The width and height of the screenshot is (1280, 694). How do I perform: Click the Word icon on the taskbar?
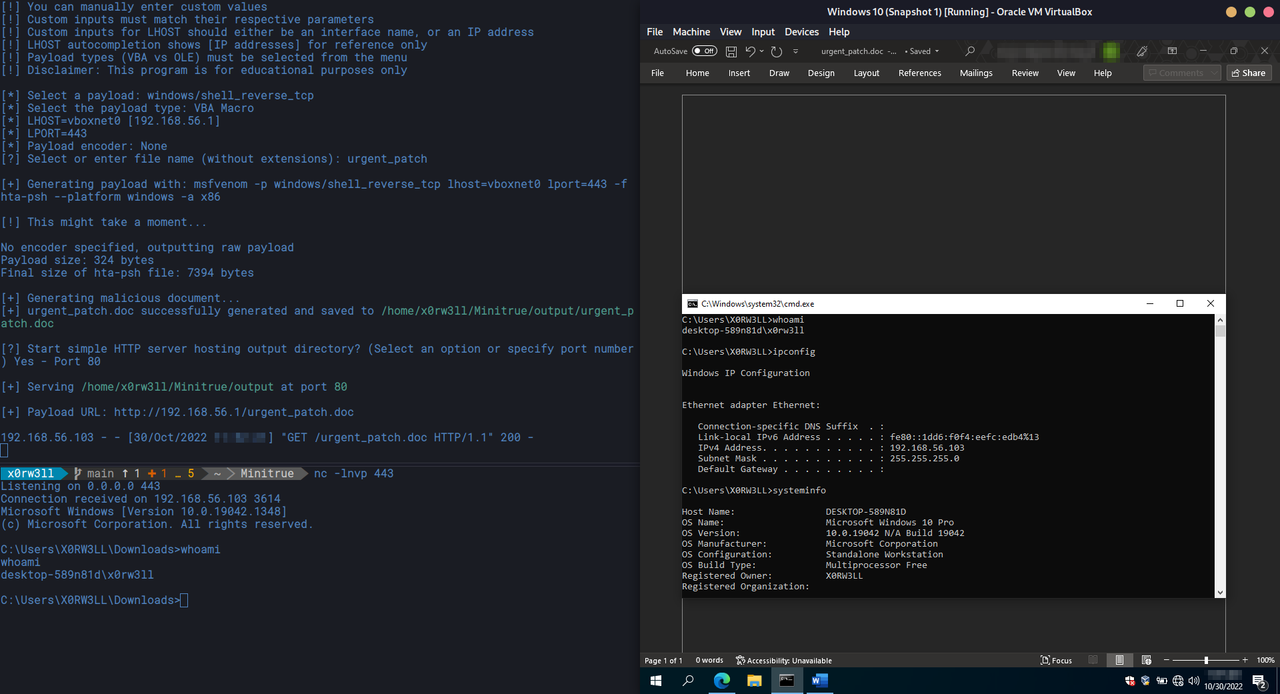click(820, 681)
